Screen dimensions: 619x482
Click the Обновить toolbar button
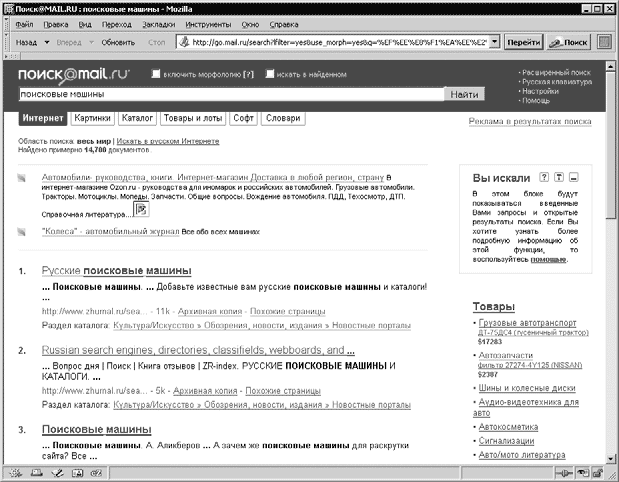point(118,42)
